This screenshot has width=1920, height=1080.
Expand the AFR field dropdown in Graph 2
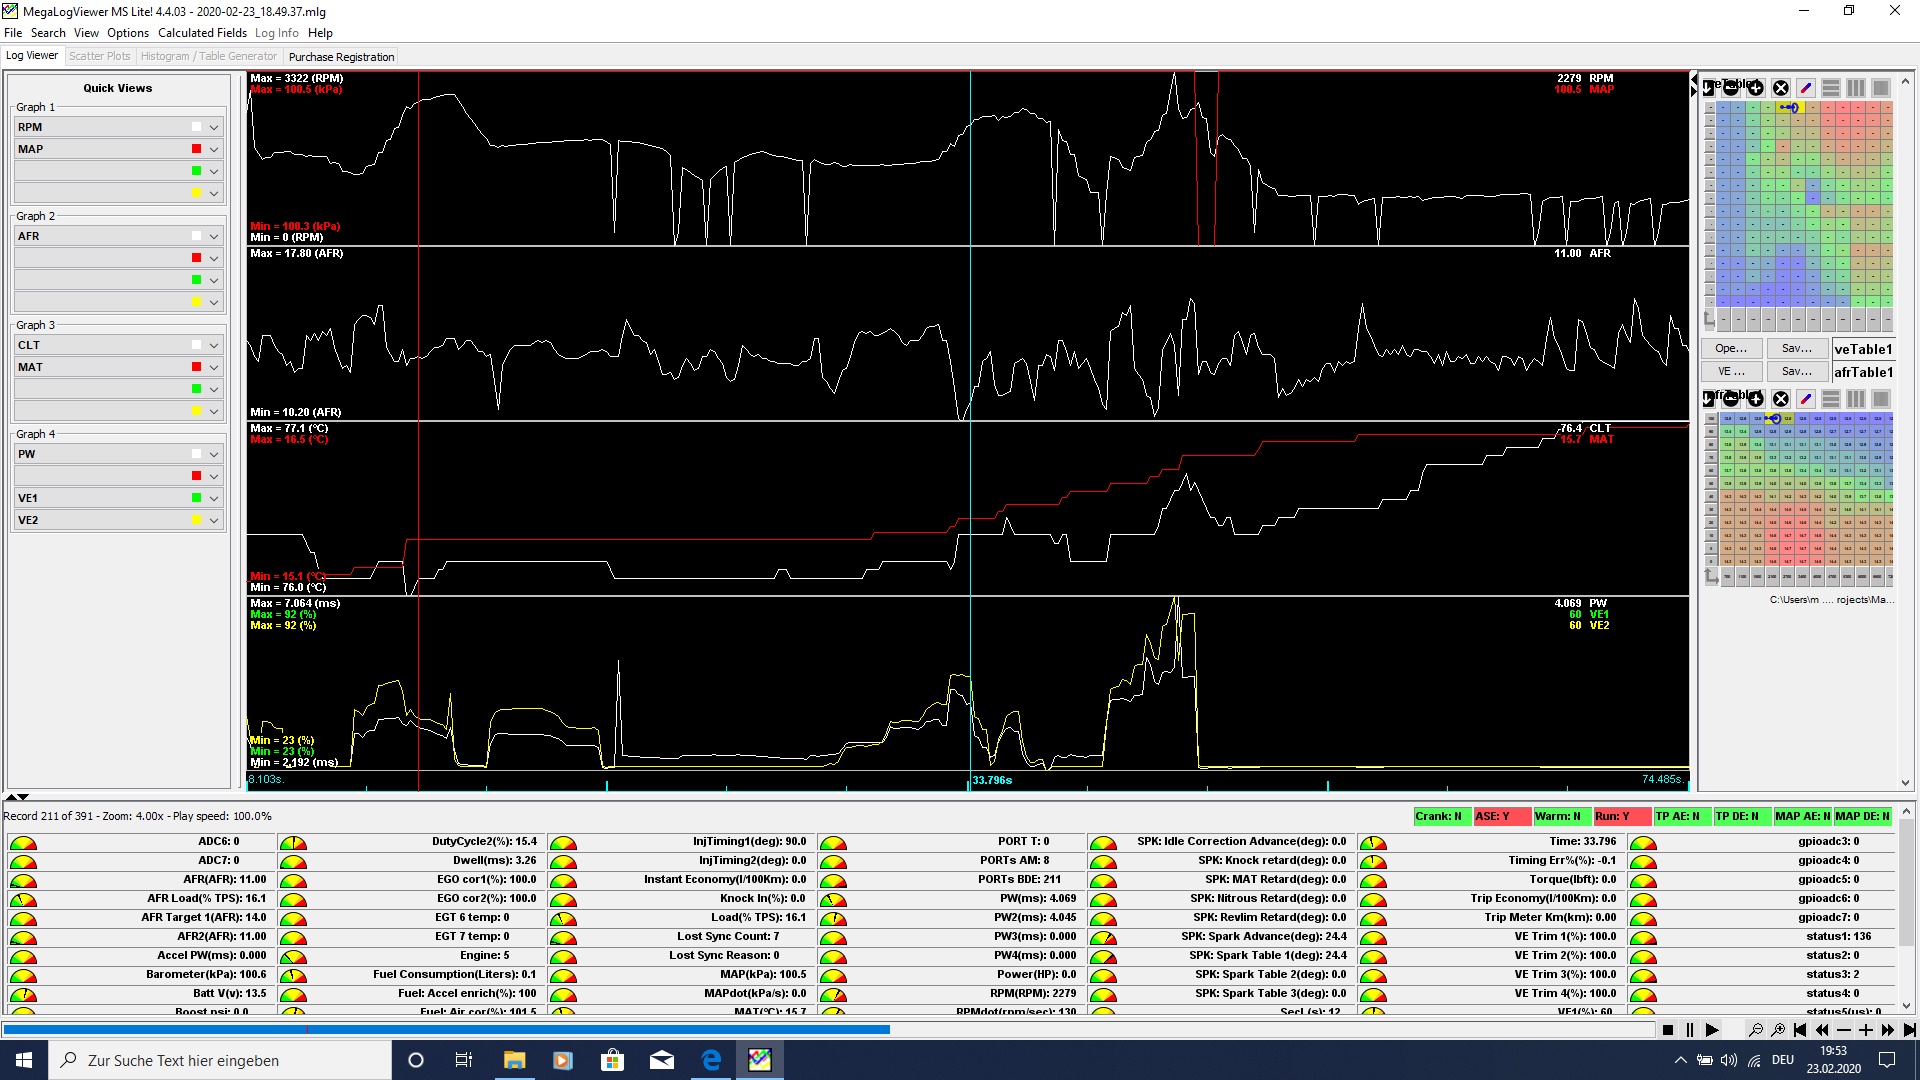click(x=213, y=237)
